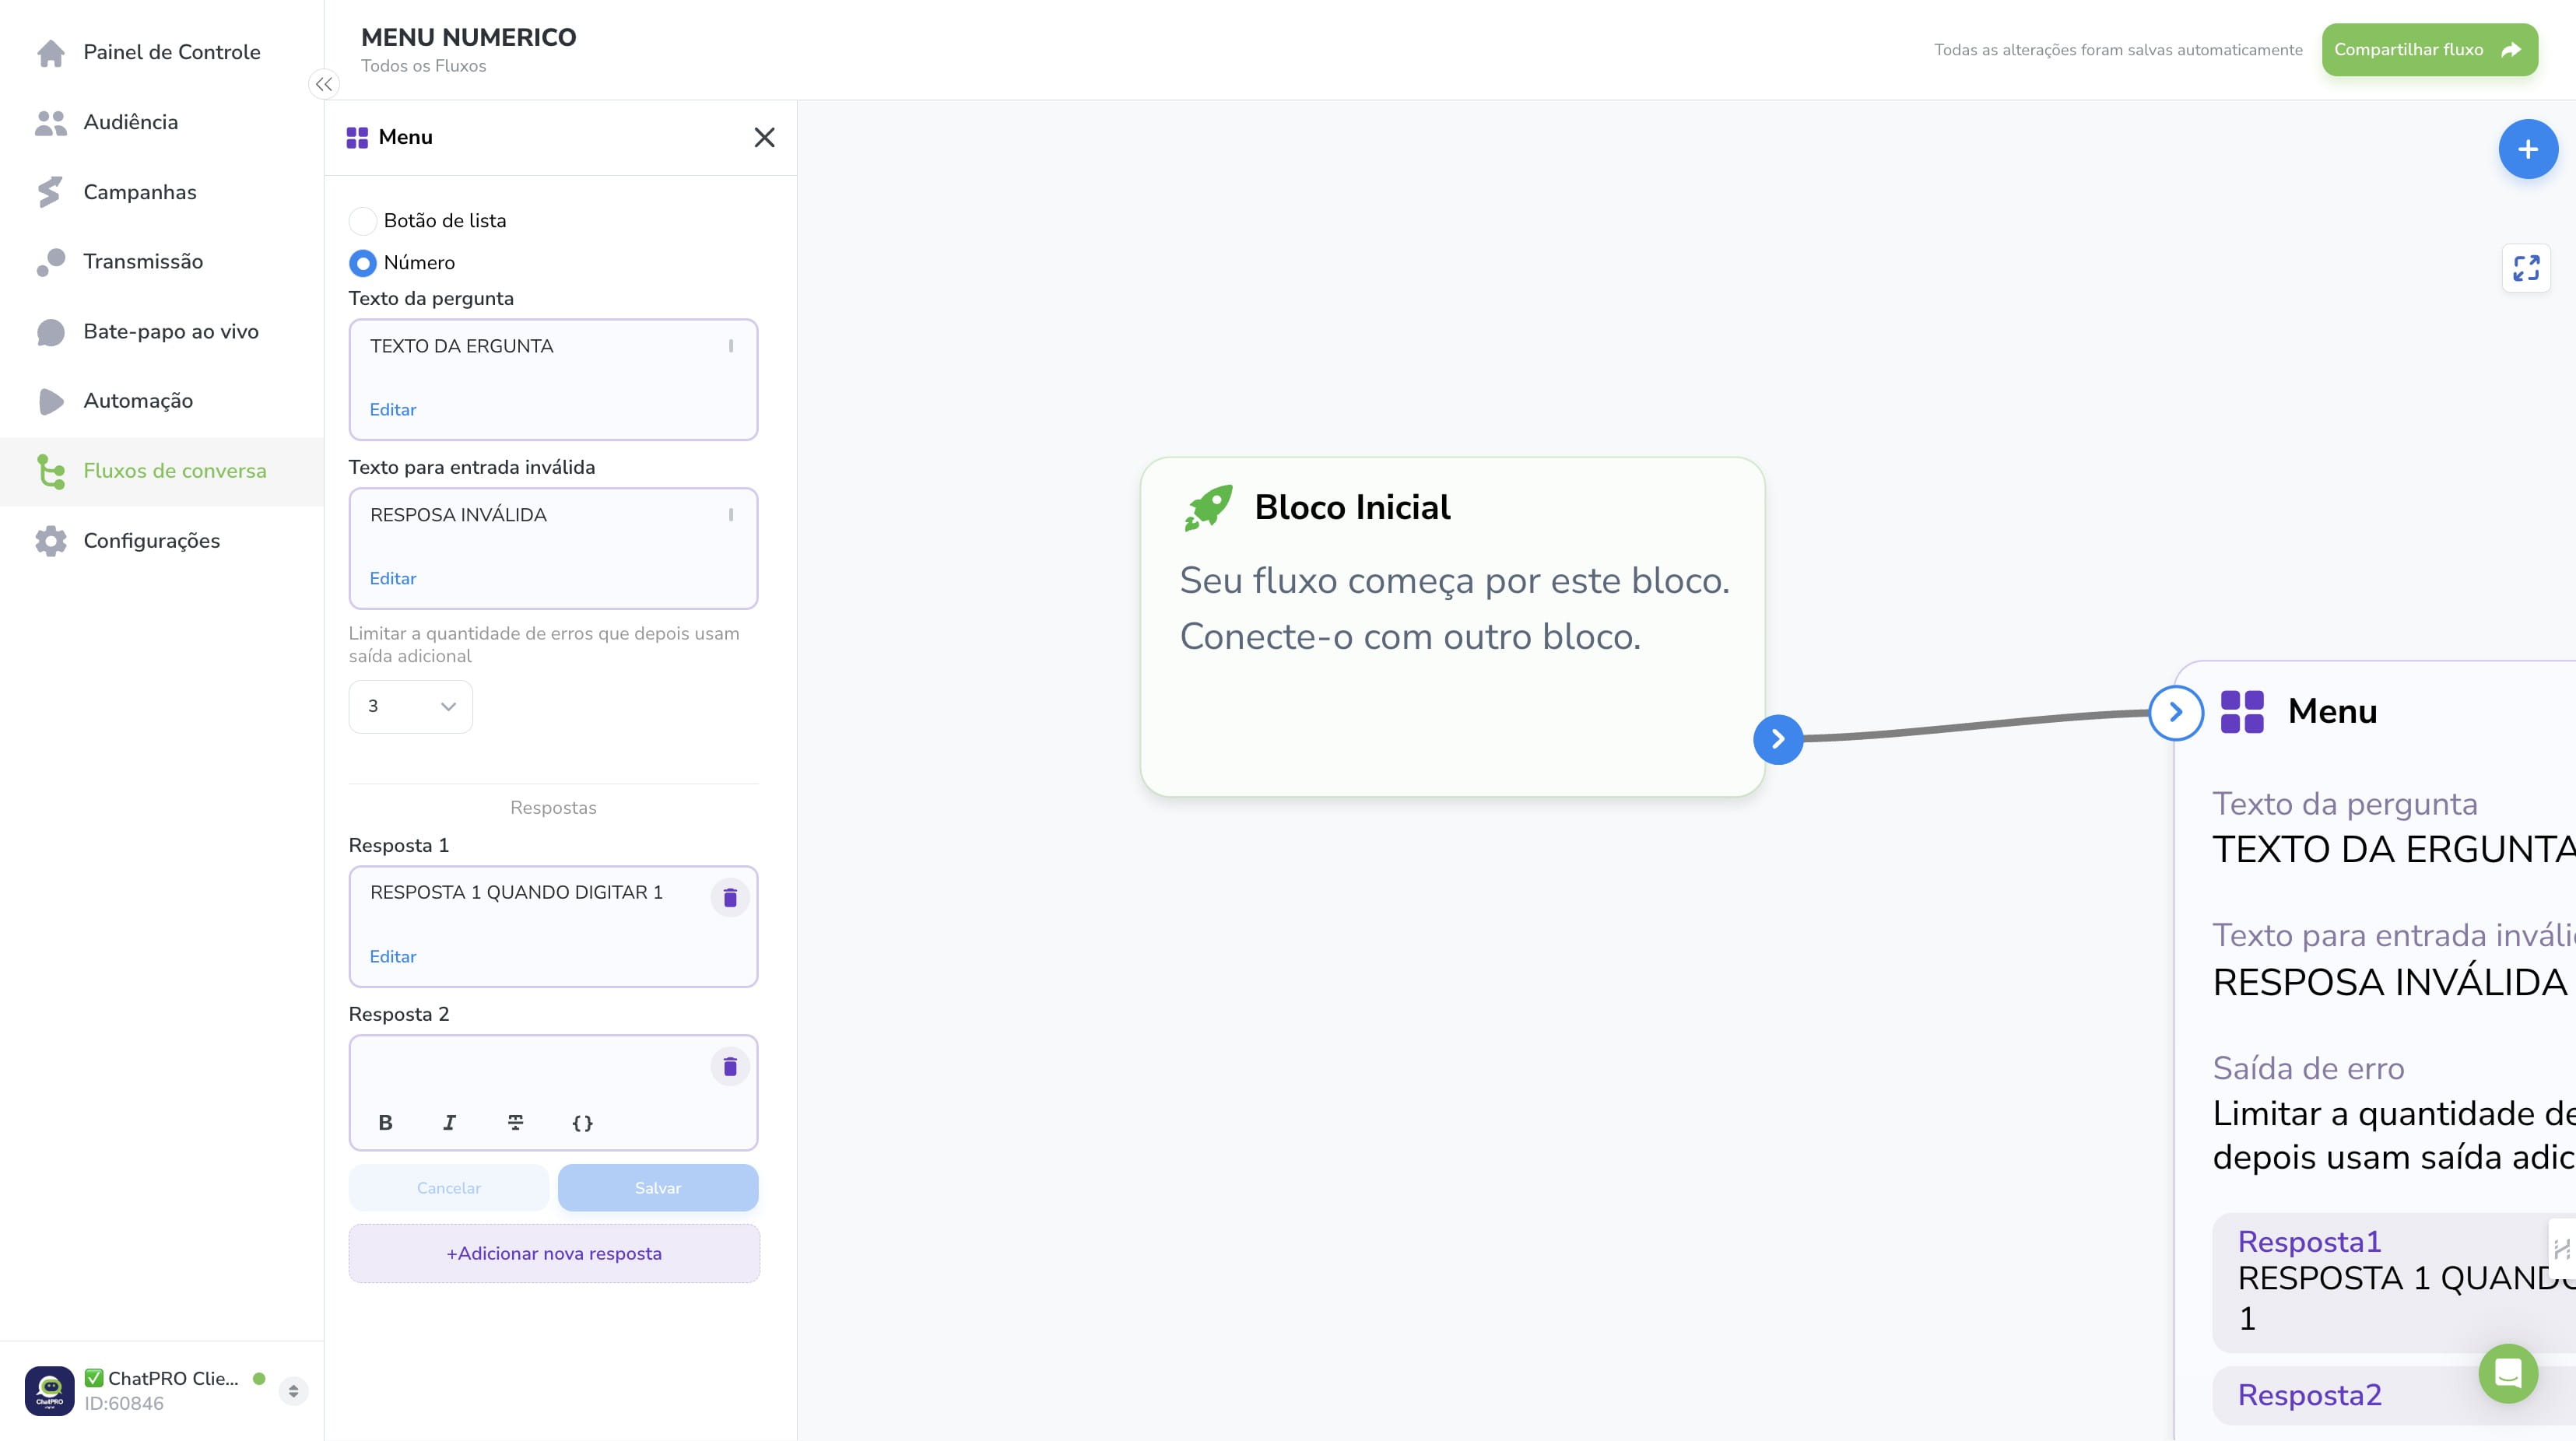This screenshot has height=1441, width=2576.
Task: Insert a variable with curly braces button
Action: tap(582, 1123)
